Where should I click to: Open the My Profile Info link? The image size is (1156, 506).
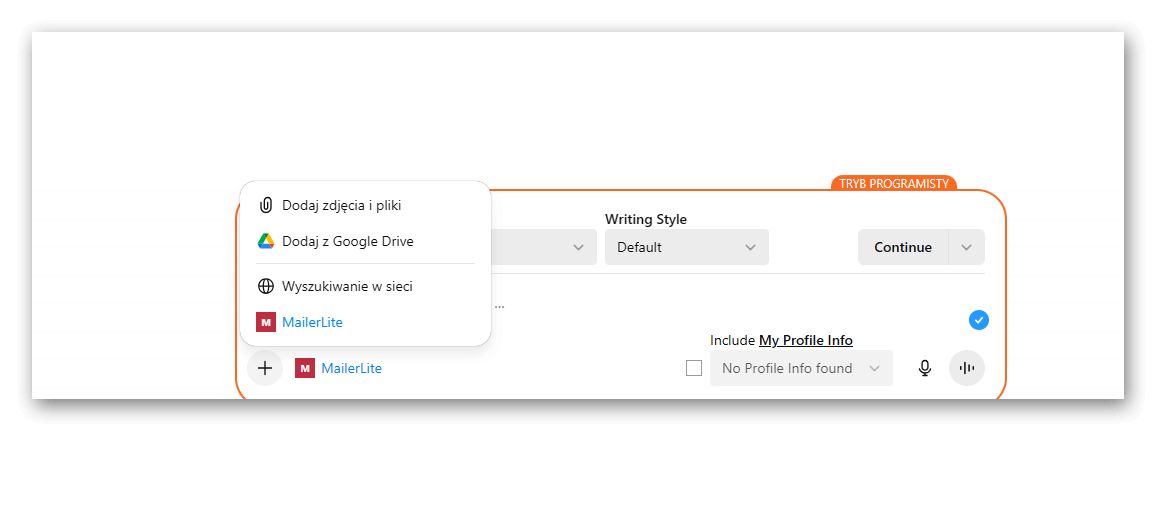[x=805, y=340]
